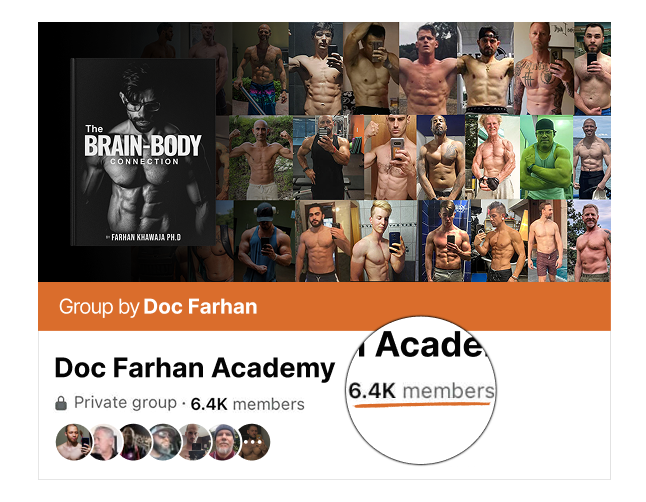Click the Farhan Khawaja Ph.D author text
Image resolution: width=646 pixels, height=502 pixels.
[146, 237]
